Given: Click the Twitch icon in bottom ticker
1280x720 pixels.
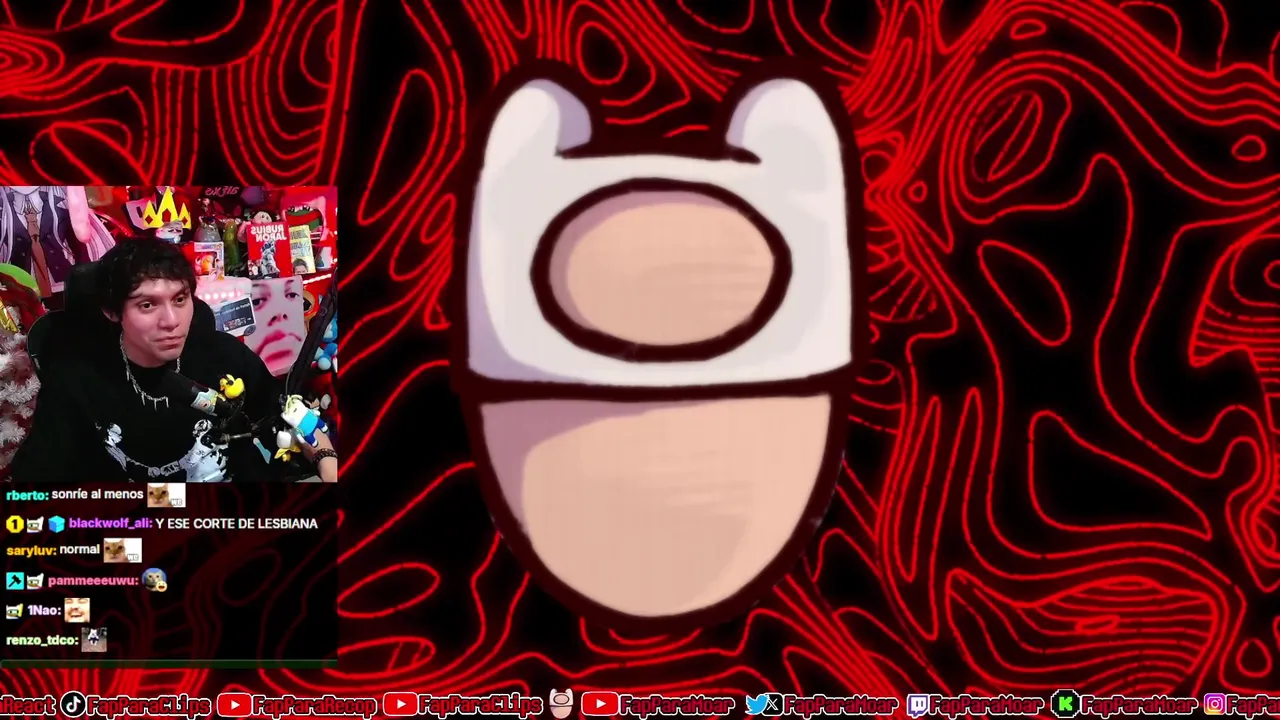Looking at the screenshot, I should 918,705.
